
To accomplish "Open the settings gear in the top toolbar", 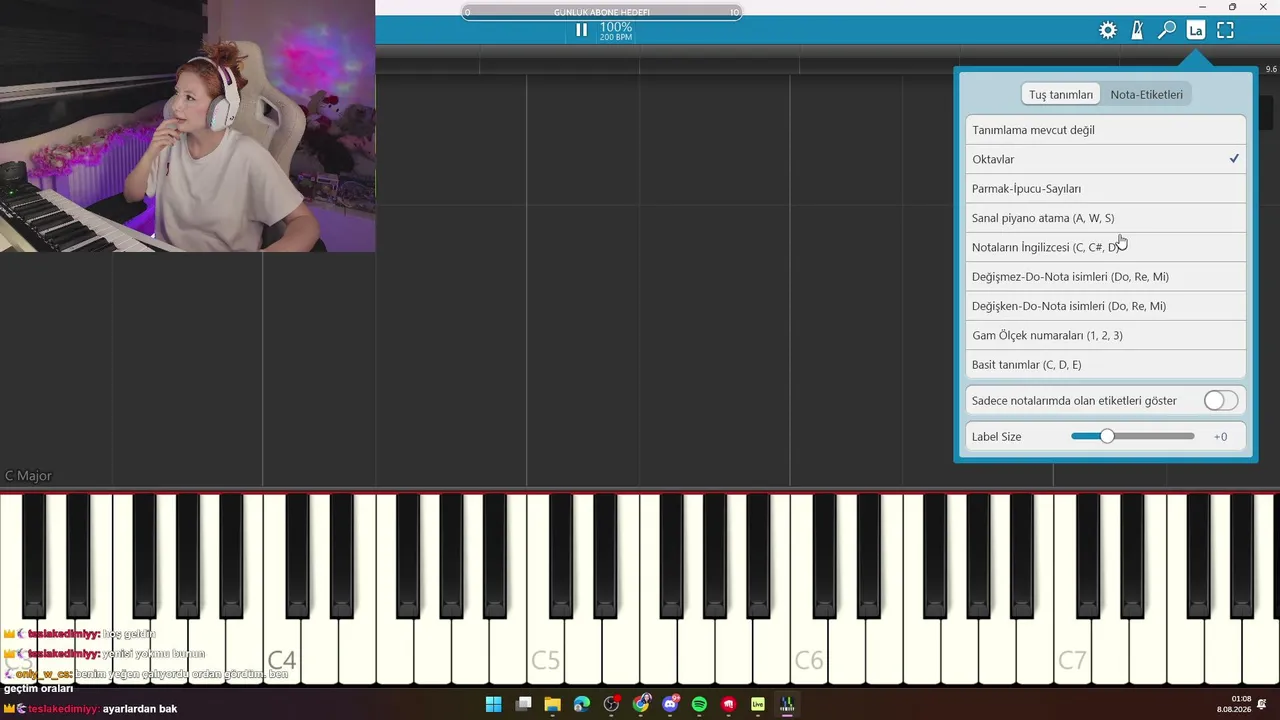I will click(x=1108, y=30).
